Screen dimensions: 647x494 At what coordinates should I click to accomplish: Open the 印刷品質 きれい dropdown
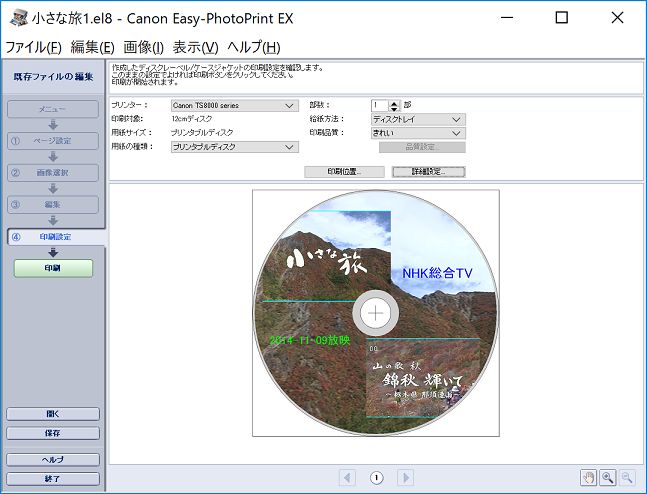click(418, 133)
